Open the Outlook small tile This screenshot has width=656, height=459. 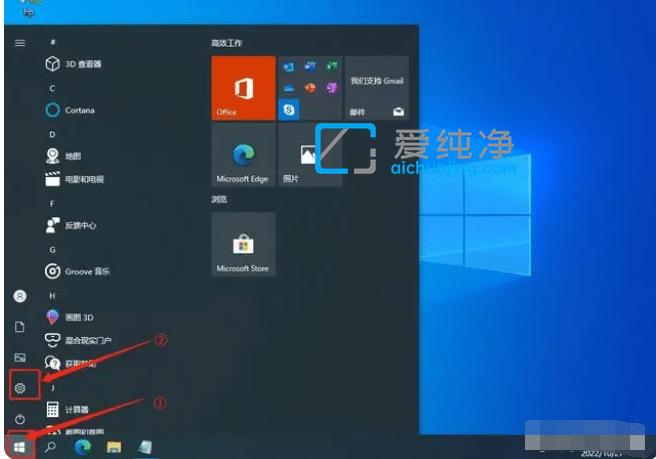(289, 67)
